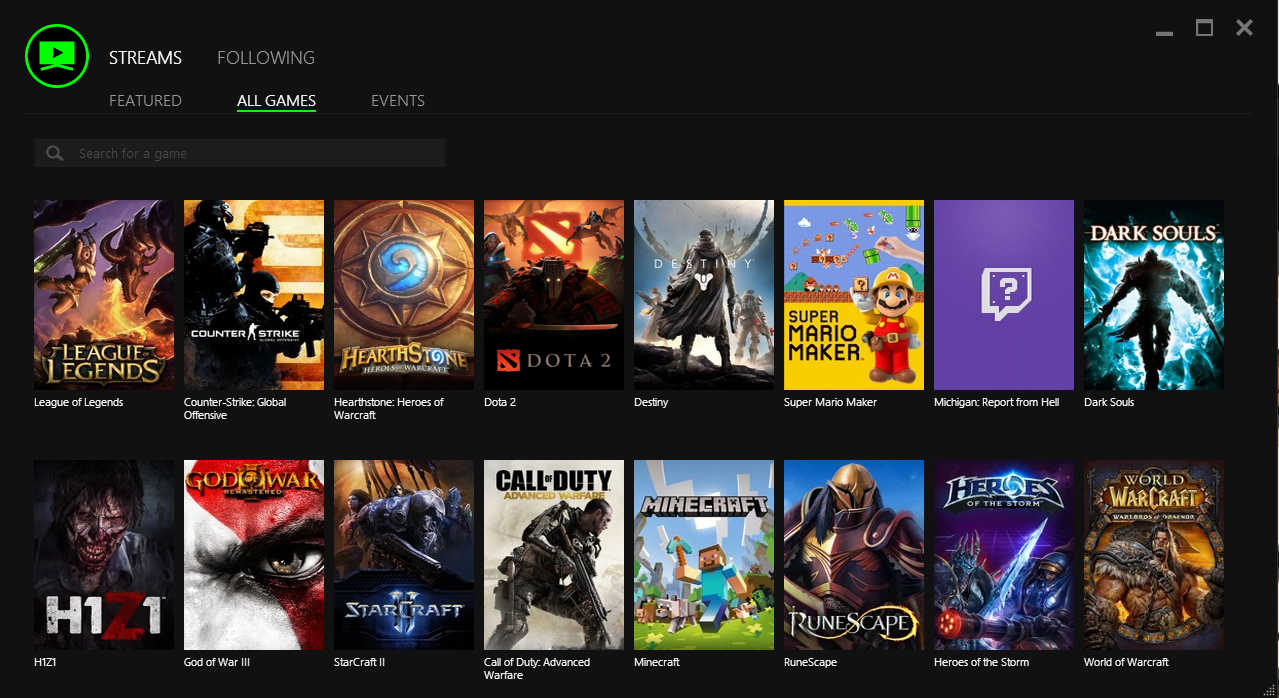Viewport: 1279px width, 698px height.
Task: Click the Dark Souls title link
Action: coord(1108,402)
